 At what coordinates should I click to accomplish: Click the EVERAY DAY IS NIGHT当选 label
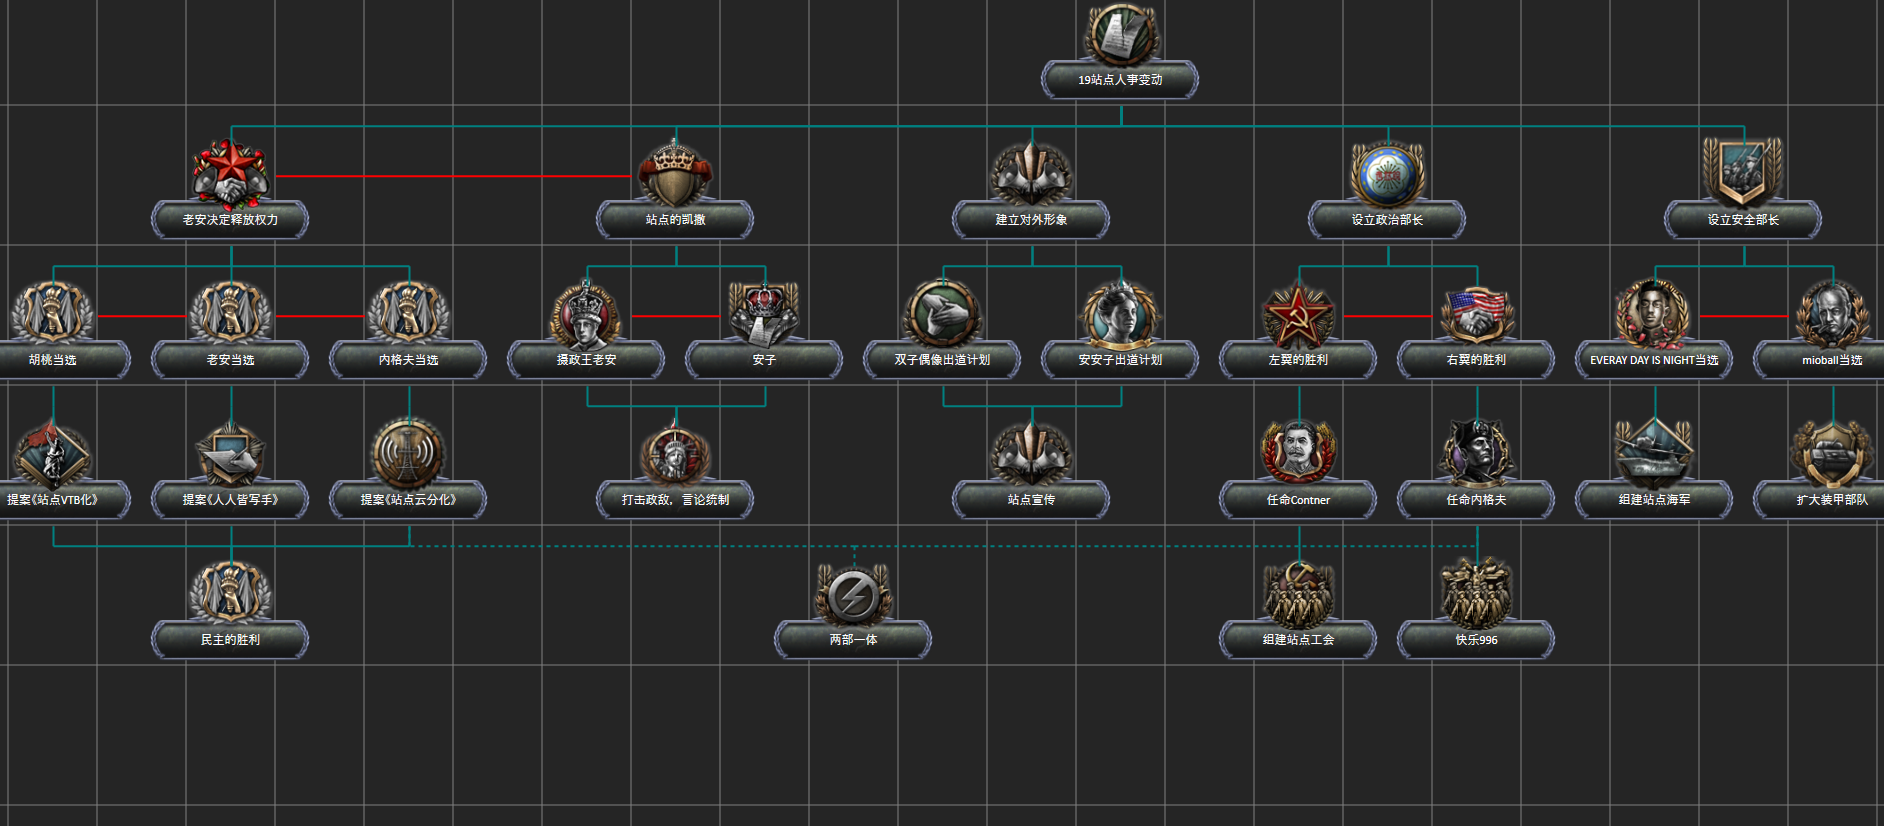point(1654,360)
